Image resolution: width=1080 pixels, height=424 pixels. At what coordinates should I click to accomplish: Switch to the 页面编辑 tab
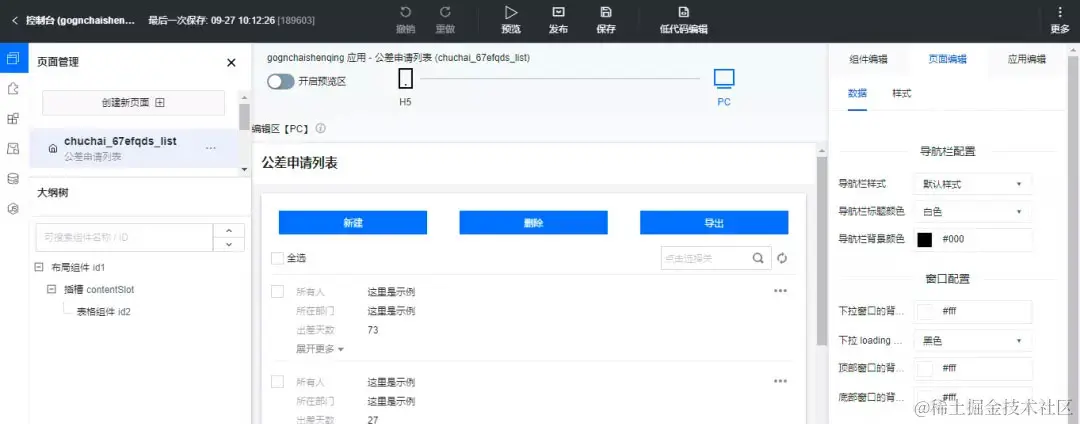948,59
